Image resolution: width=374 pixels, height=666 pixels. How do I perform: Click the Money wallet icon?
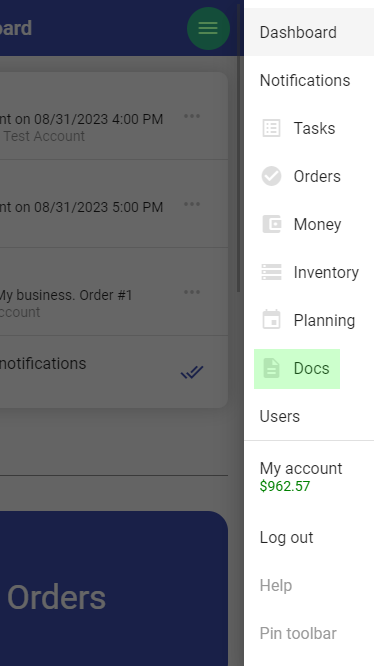tap(271, 224)
